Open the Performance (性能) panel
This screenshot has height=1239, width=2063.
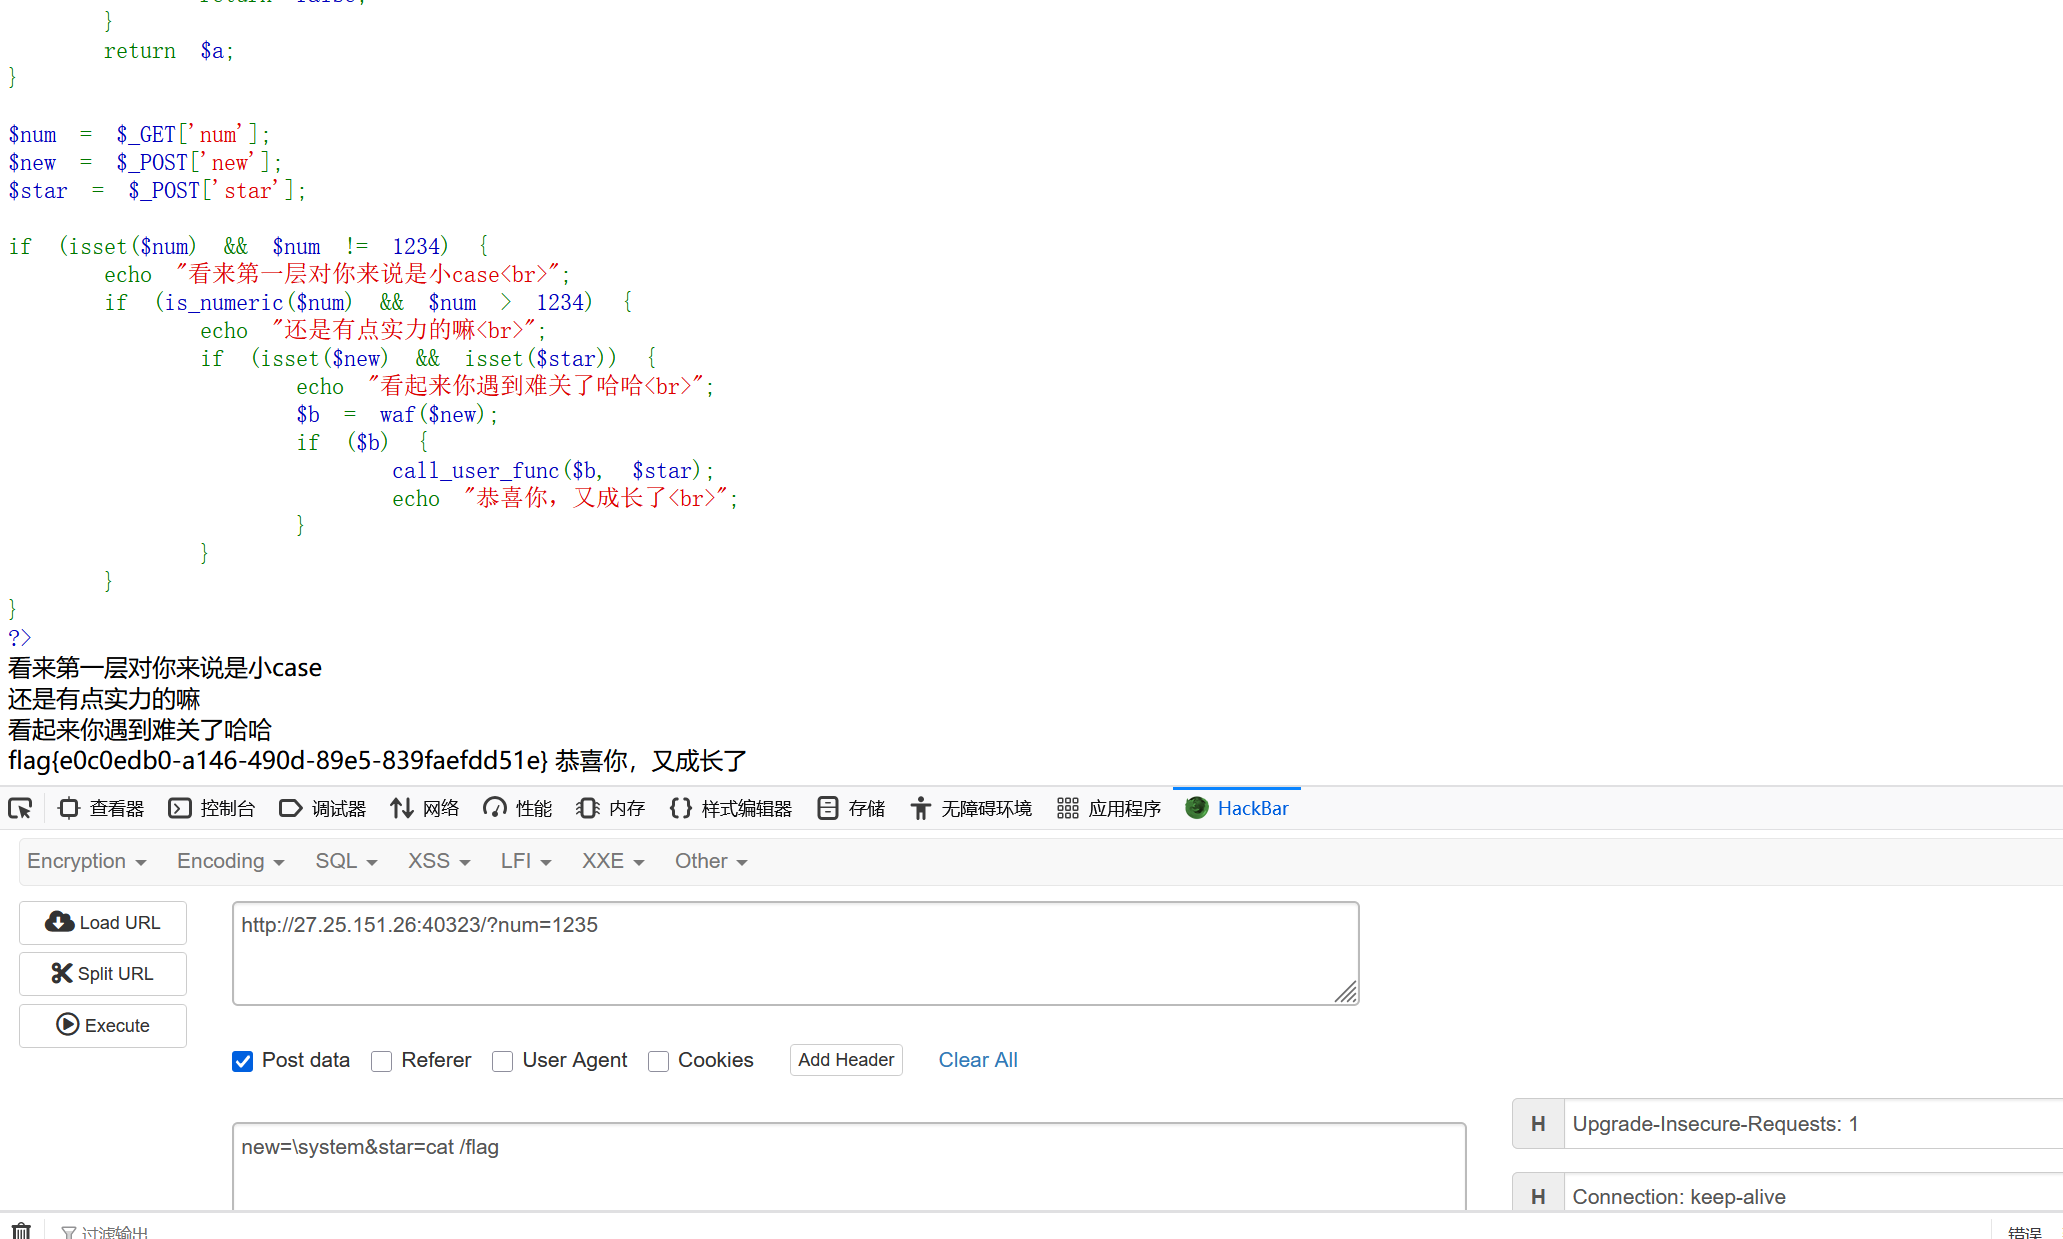(x=517, y=808)
